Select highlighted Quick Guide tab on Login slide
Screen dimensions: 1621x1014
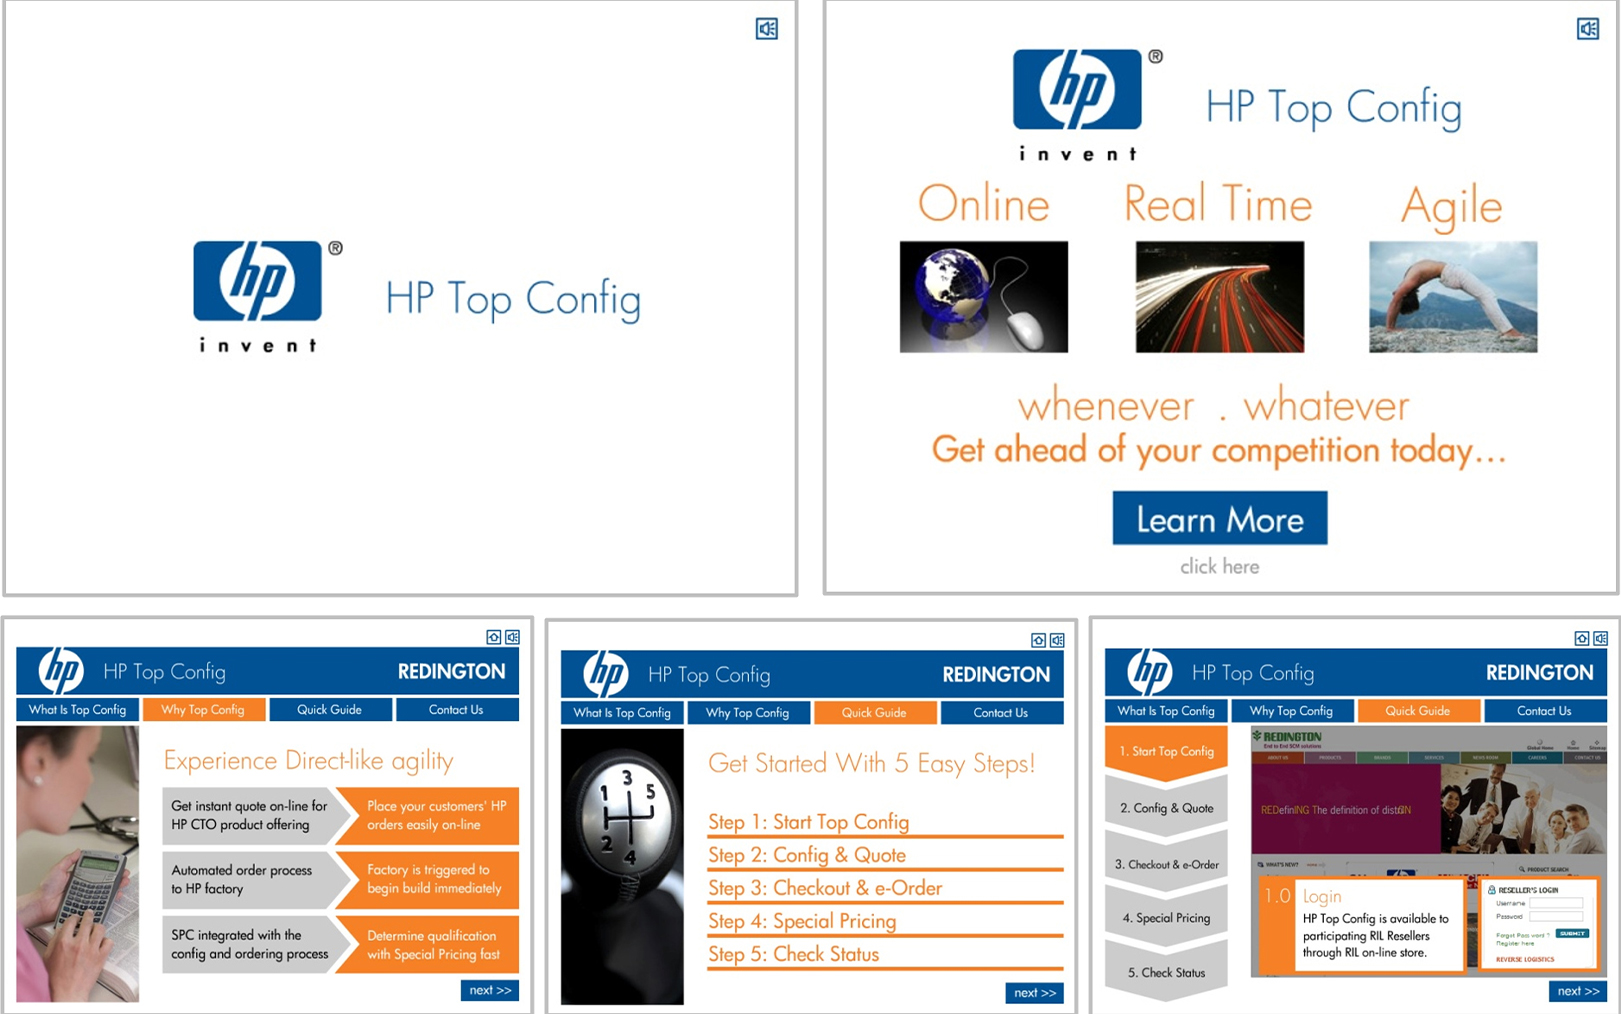click(x=1418, y=711)
